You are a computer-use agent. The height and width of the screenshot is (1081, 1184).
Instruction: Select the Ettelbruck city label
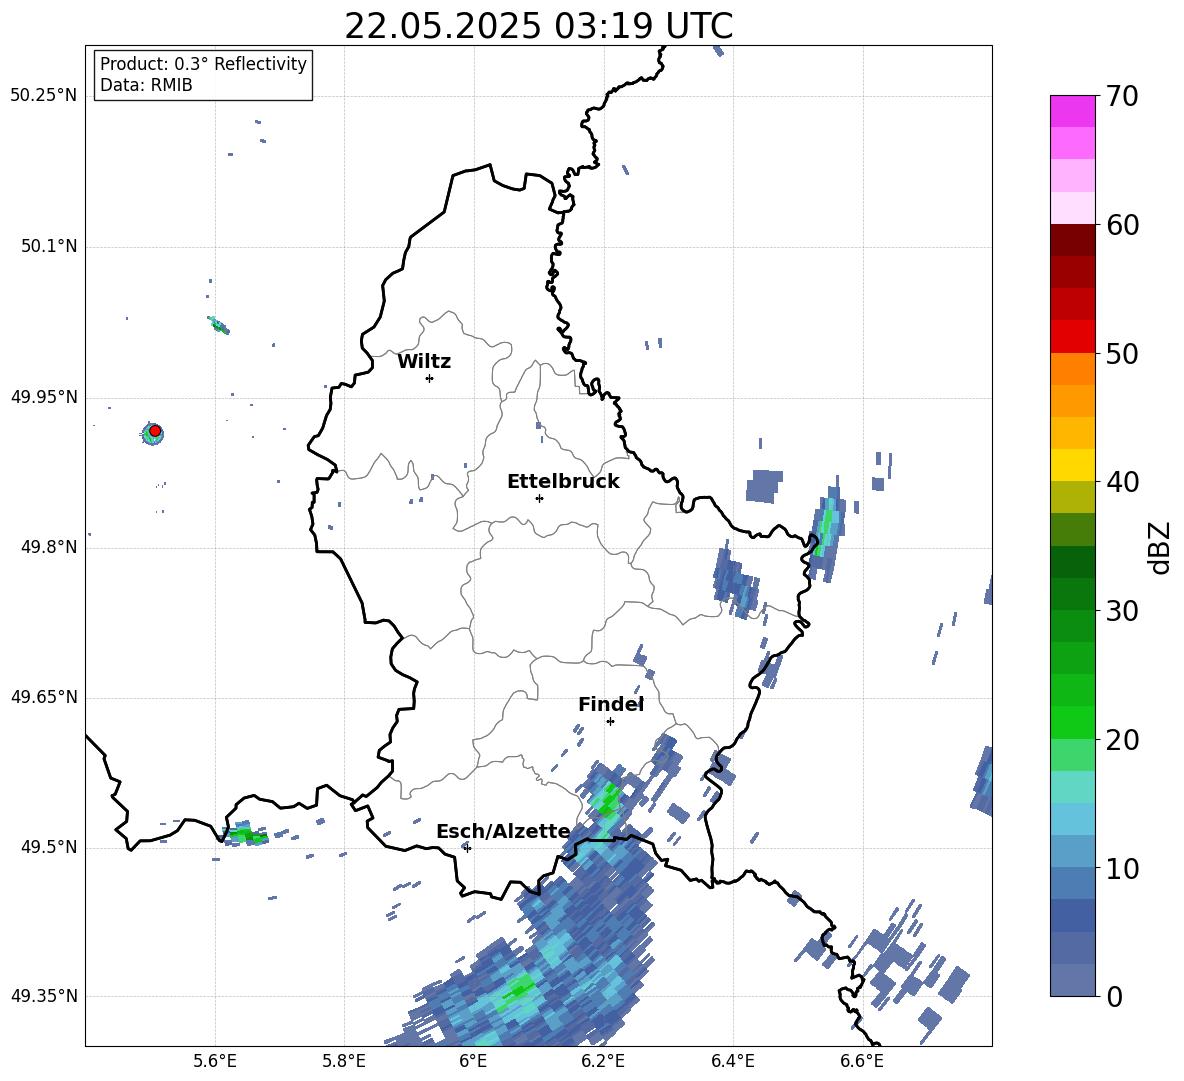pos(563,481)
